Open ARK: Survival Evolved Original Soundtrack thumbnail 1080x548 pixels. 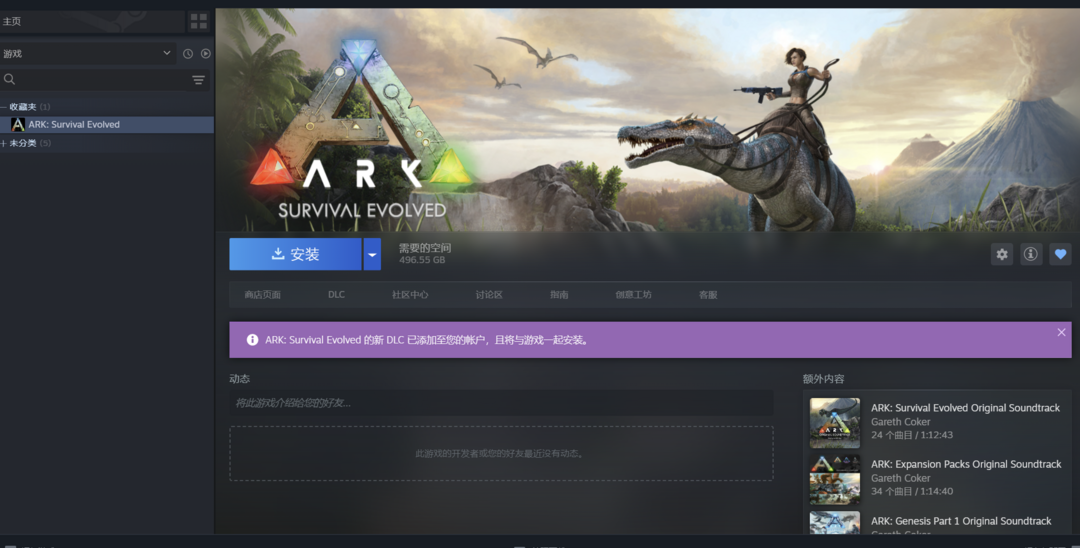click(835, 423)
